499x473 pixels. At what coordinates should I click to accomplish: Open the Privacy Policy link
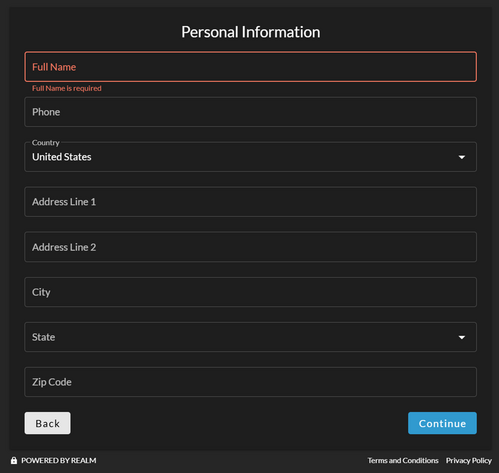click(469, 460)
